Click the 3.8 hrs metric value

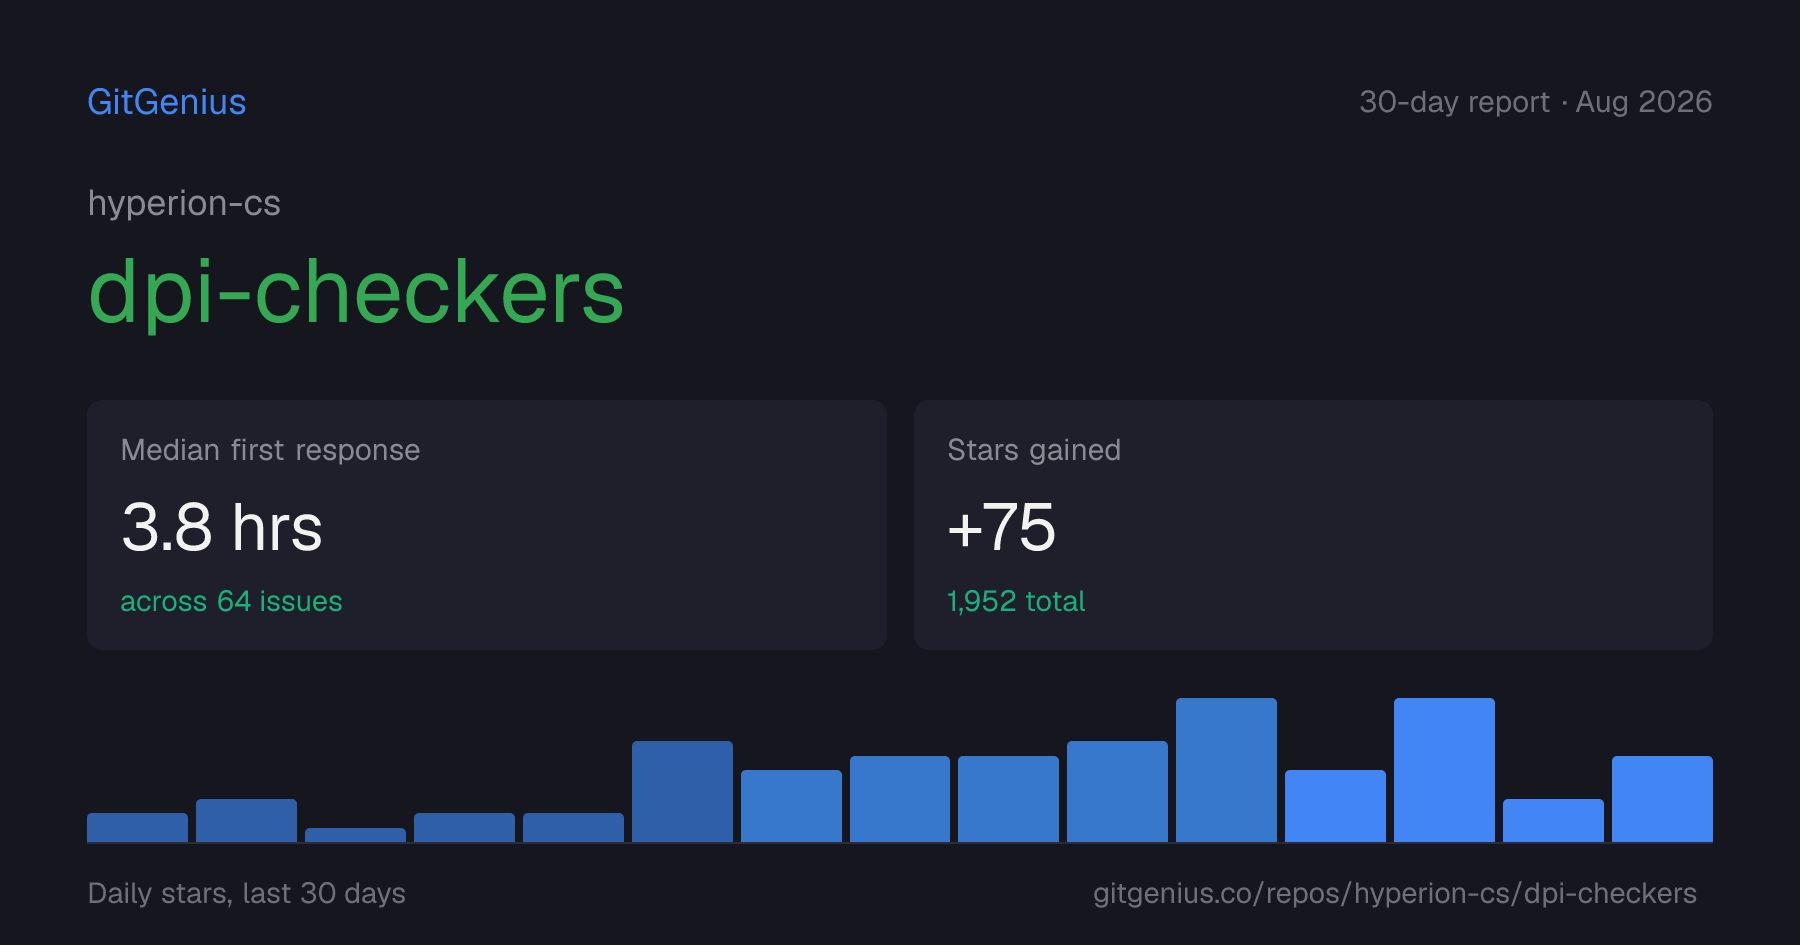coord(221,527)
